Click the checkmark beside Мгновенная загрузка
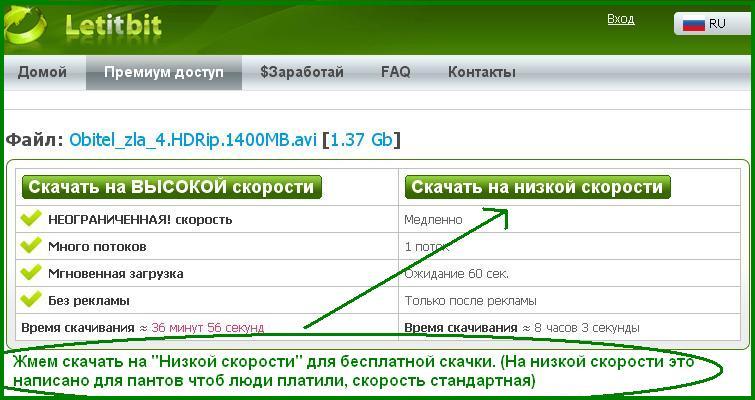This screenshot has width=755, height=400. click(x=31, y=273)
